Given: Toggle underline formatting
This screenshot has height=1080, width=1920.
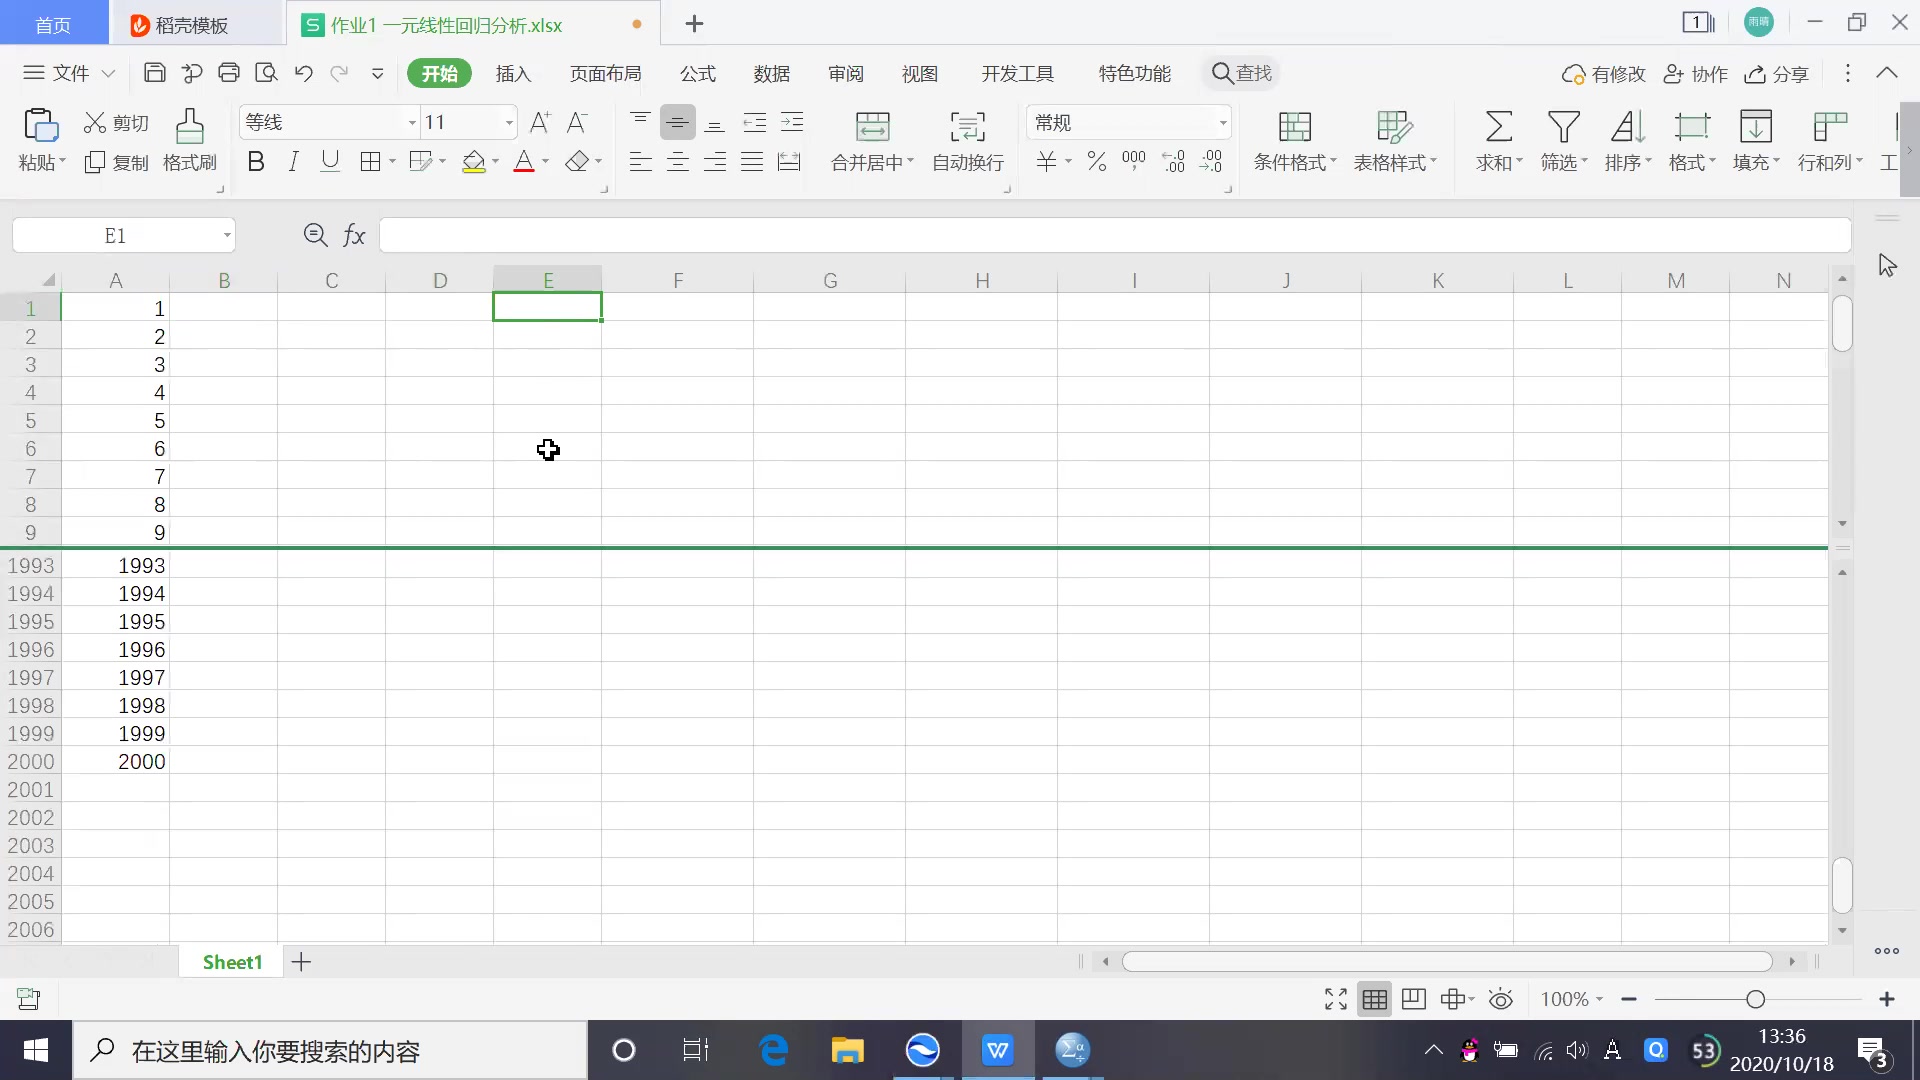Looking at the screenshot, I should (331, 160).
